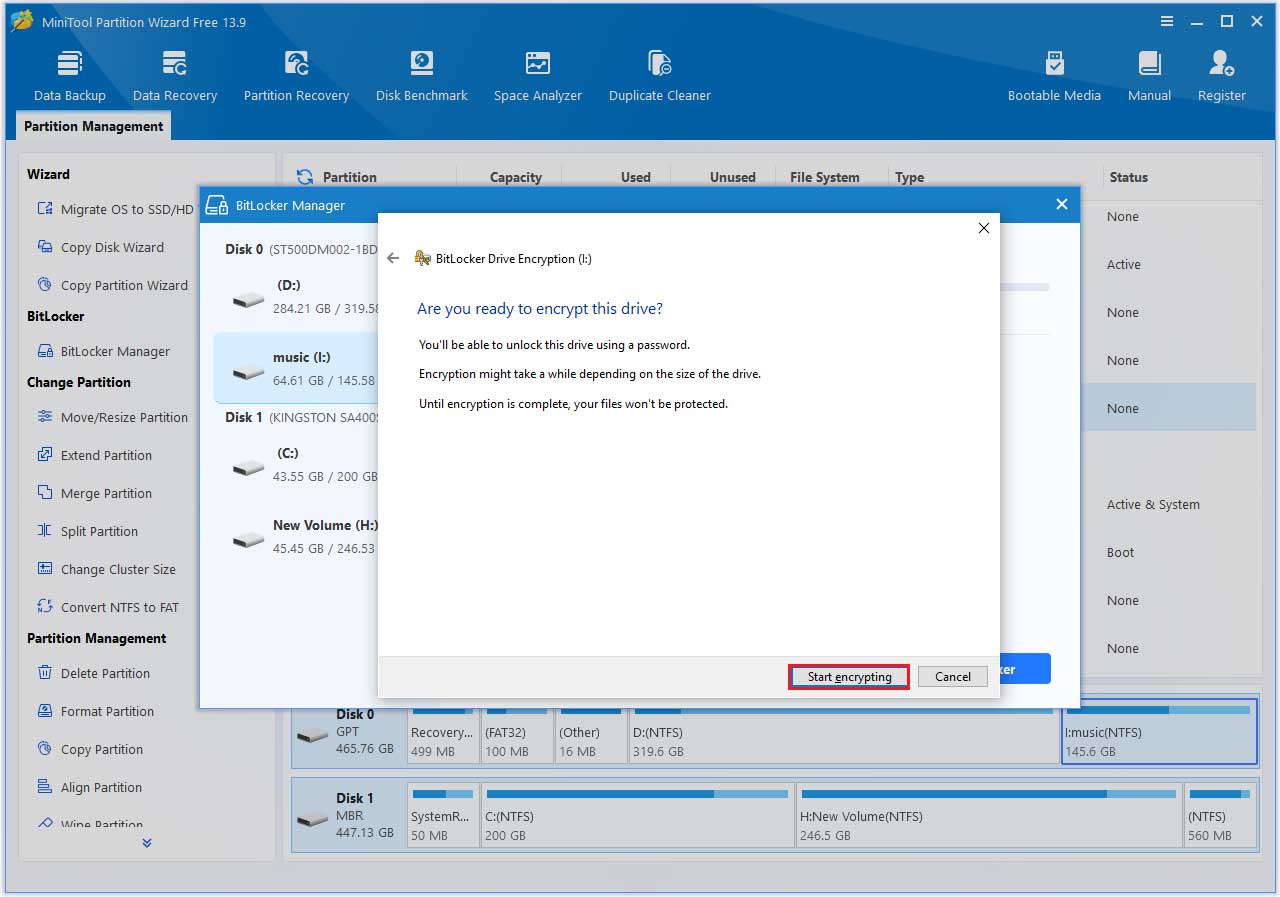
Task: Open Copy Disk Wizard
Action: [x=100, y=247]
